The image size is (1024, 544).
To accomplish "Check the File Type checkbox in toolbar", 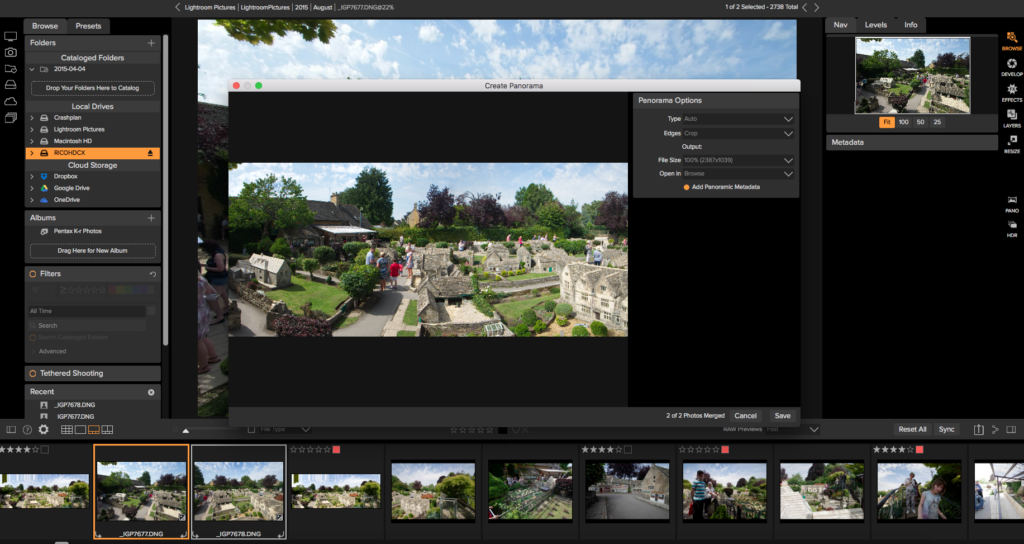I will [x=251, y=430].
